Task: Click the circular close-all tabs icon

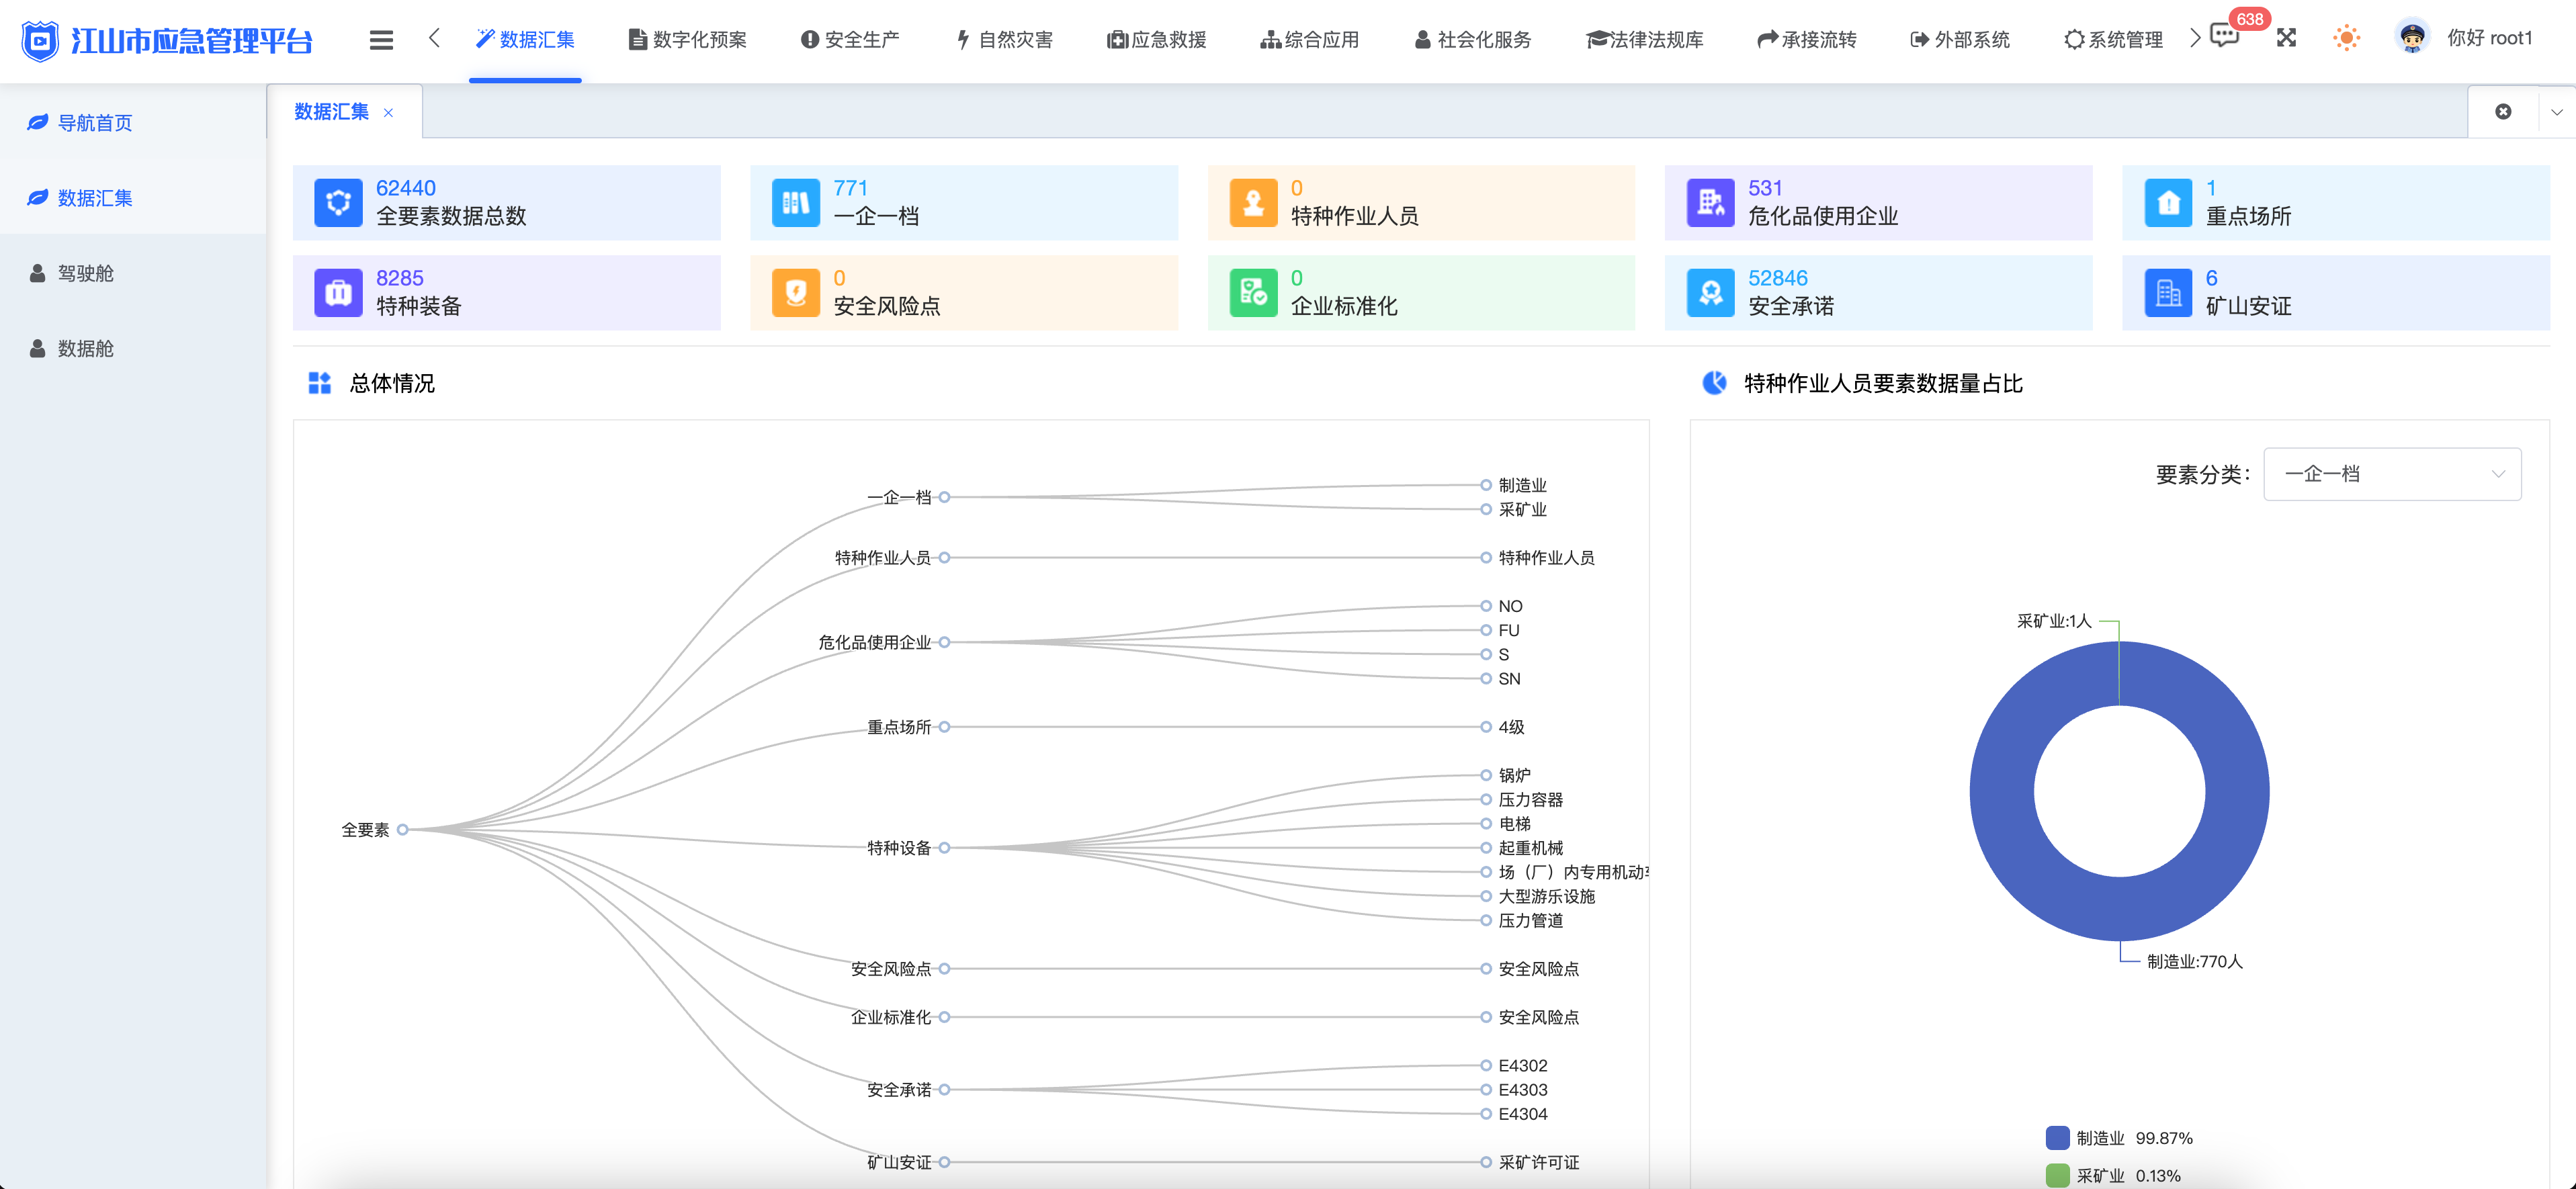Action: [x=2503, y=112]
